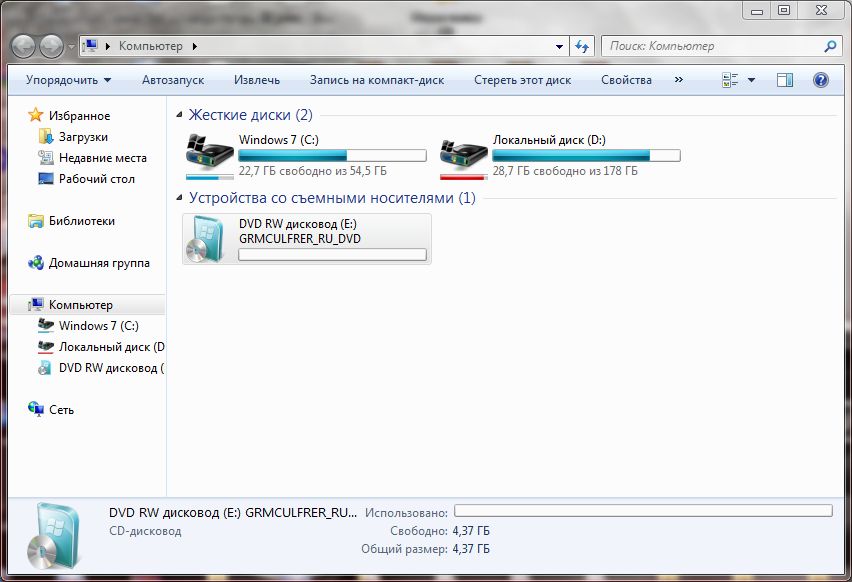Click the Библиотеки icon
Image resolution: width=852 pixels, height=582 pixels.
click(x=36, y=221)
